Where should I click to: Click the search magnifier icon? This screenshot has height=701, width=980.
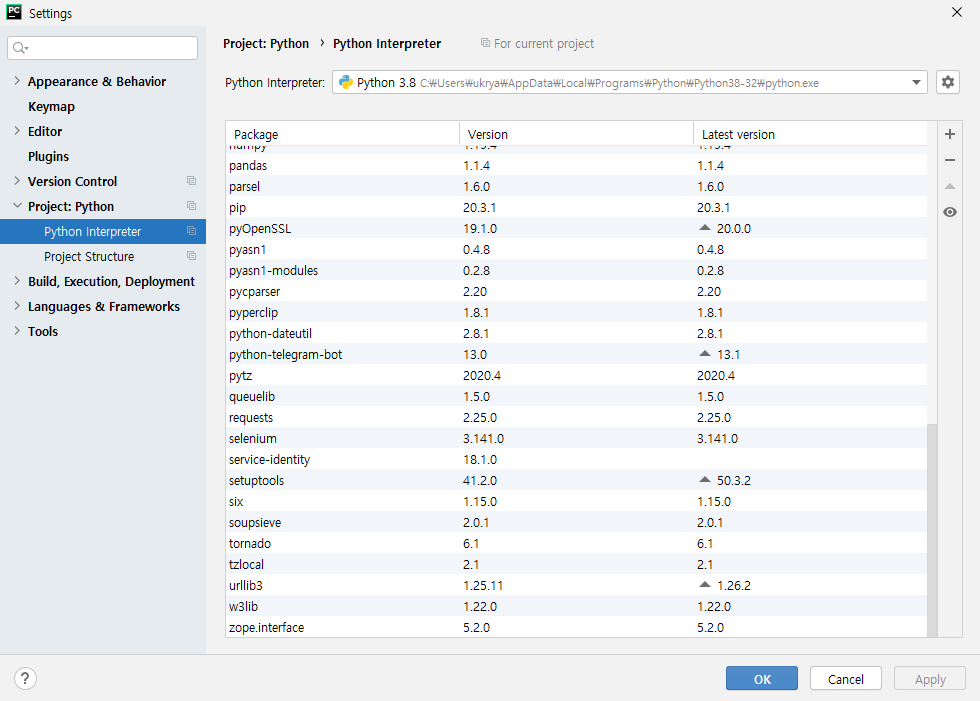pos(20,48)
